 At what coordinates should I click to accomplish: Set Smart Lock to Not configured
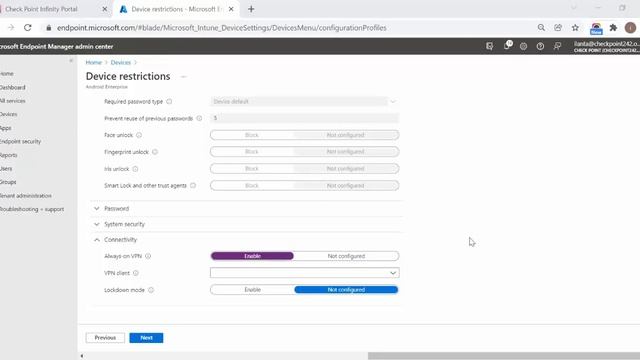(x=346, y=185)
